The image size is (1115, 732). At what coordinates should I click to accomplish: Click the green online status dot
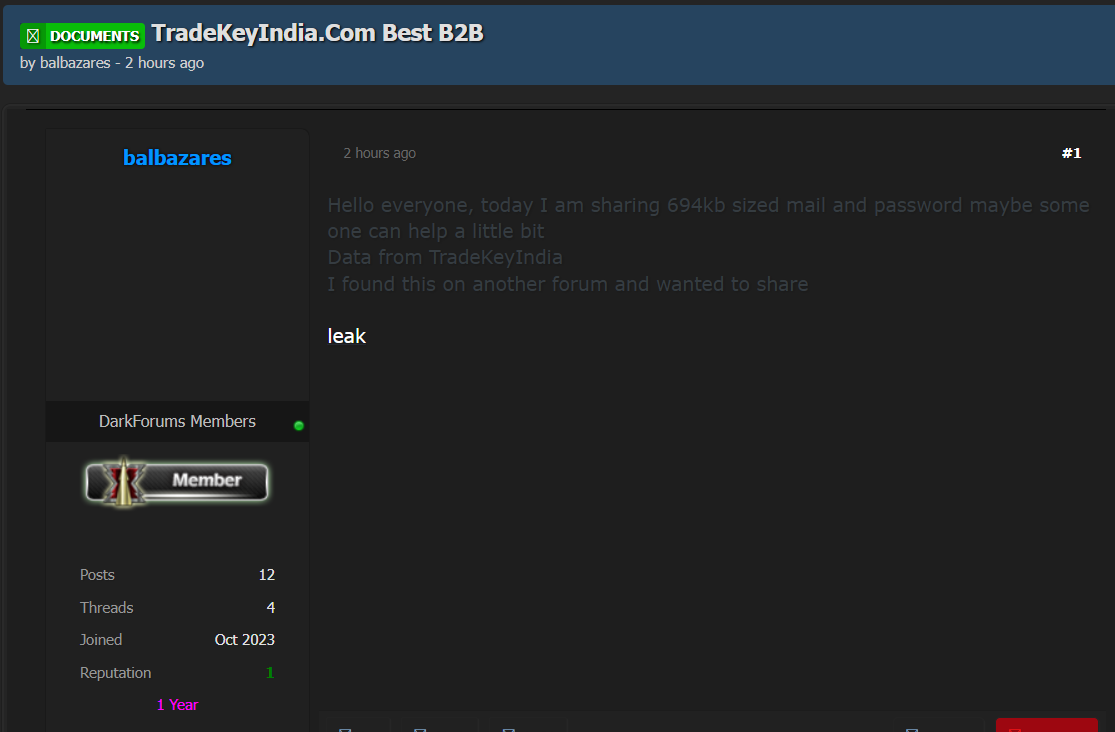(x=299, y=425)
